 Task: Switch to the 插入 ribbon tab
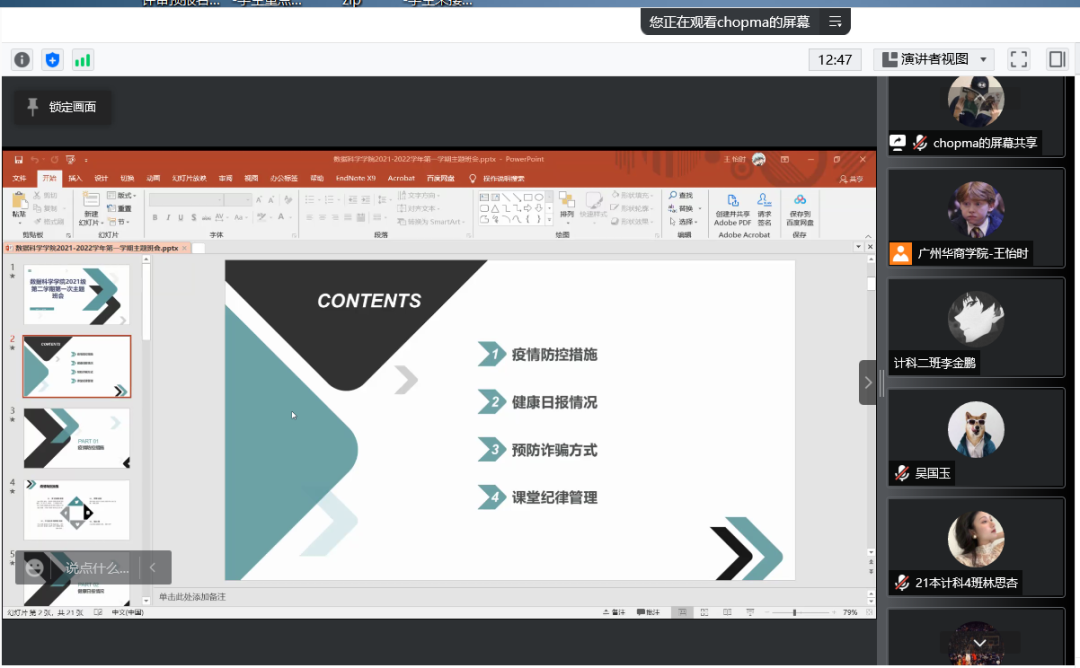coord(75,178)
